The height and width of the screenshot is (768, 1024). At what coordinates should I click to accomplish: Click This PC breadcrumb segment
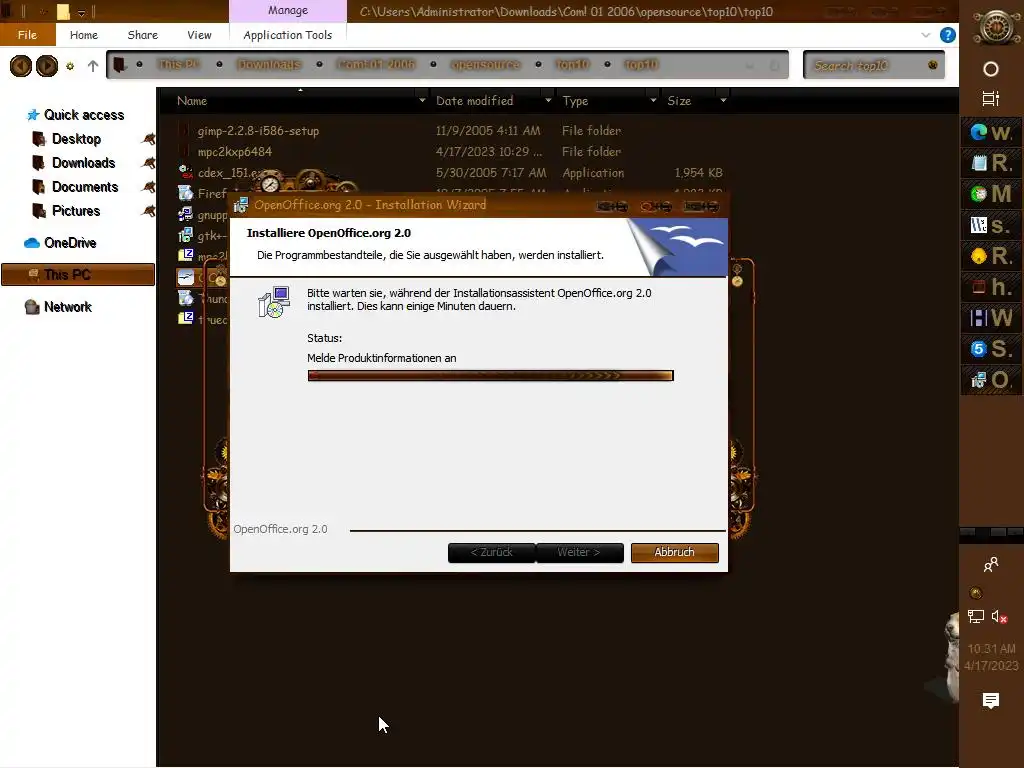point(178,64)
